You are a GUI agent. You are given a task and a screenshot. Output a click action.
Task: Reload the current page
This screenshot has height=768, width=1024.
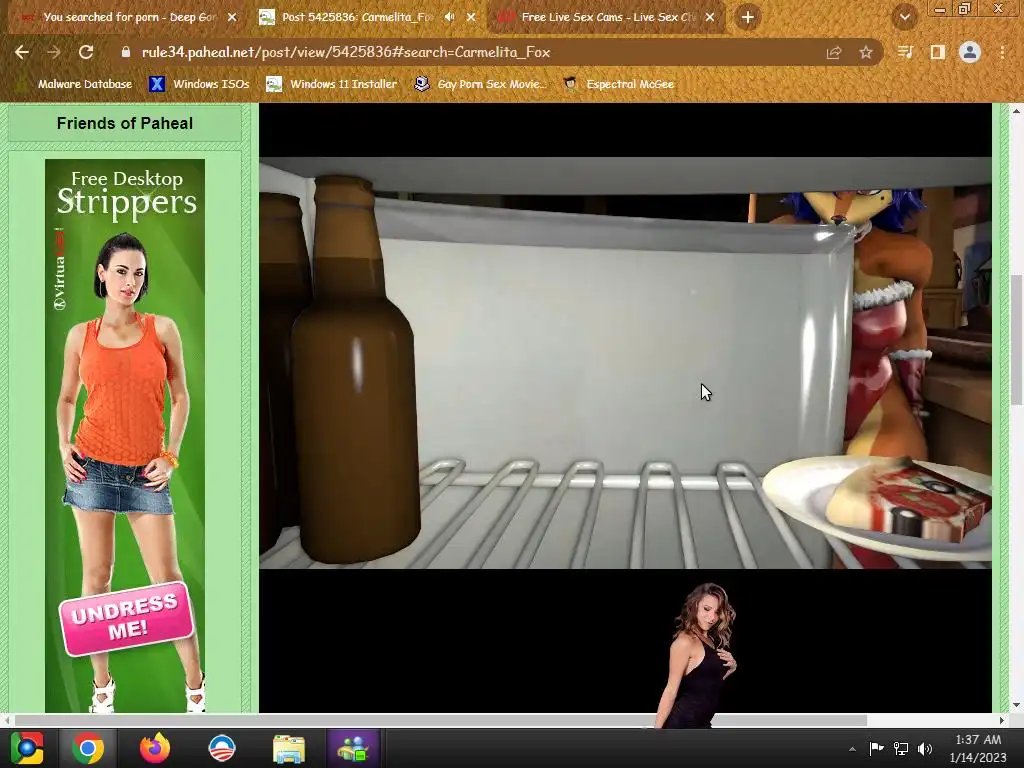pyautogui.click(x=86, y=52)
